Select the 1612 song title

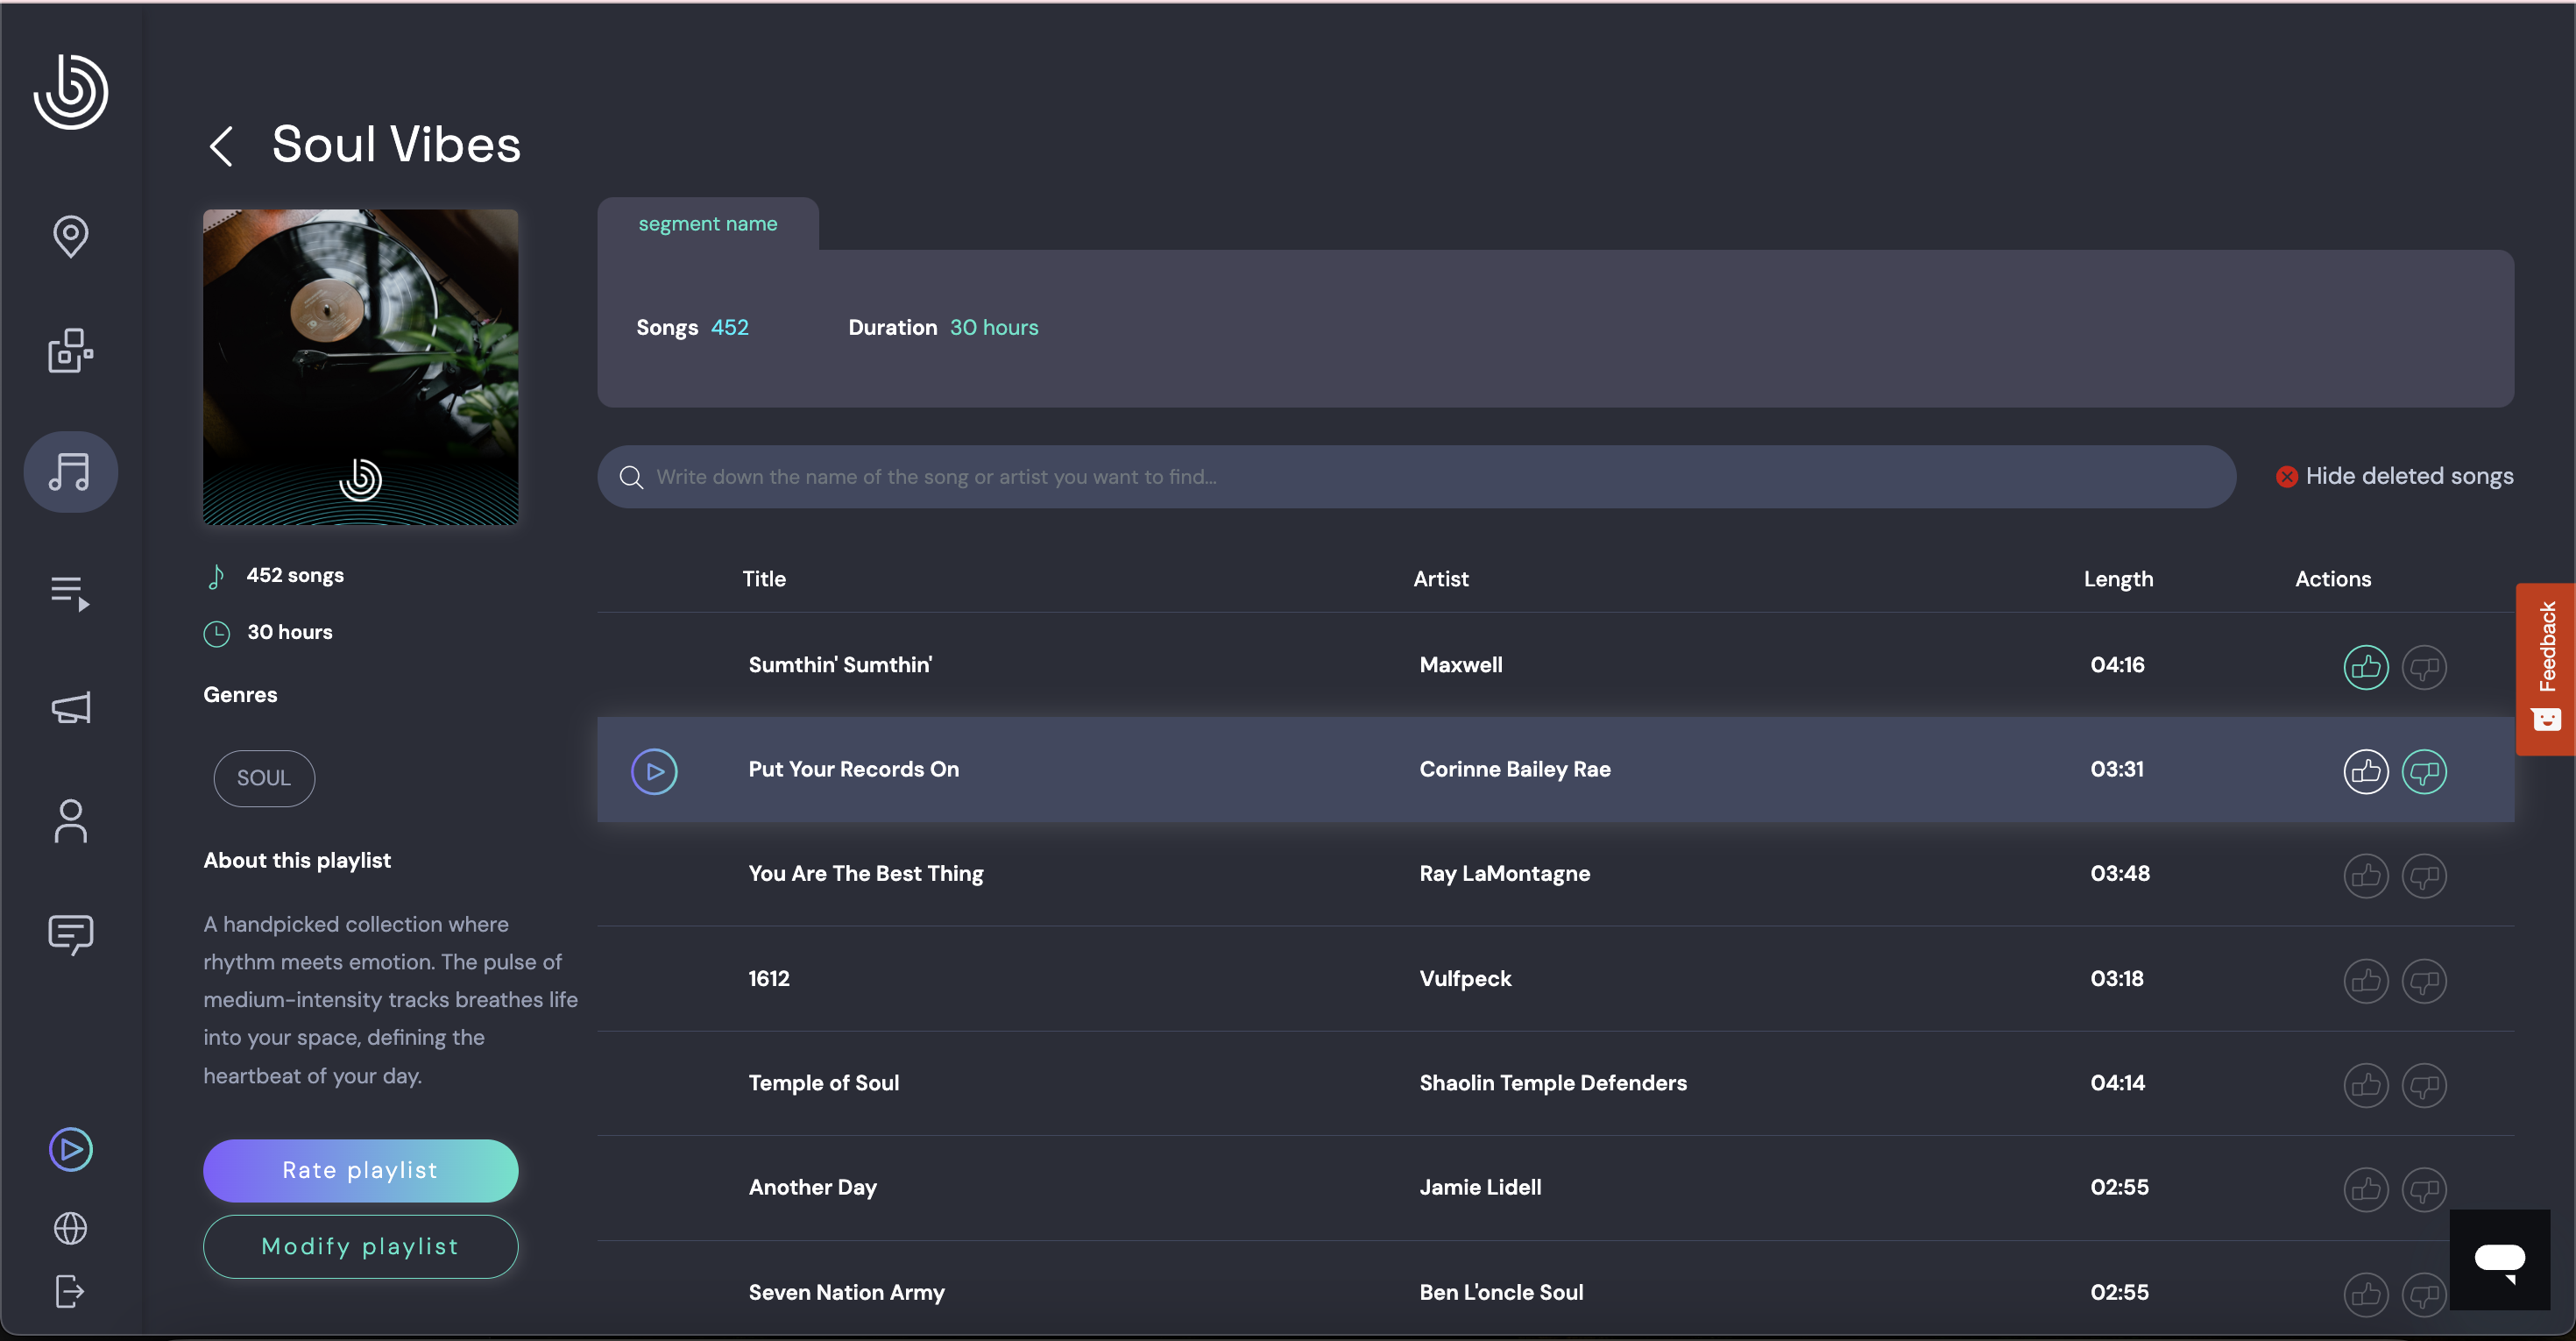pyautogui.click(x=769, y=979)
